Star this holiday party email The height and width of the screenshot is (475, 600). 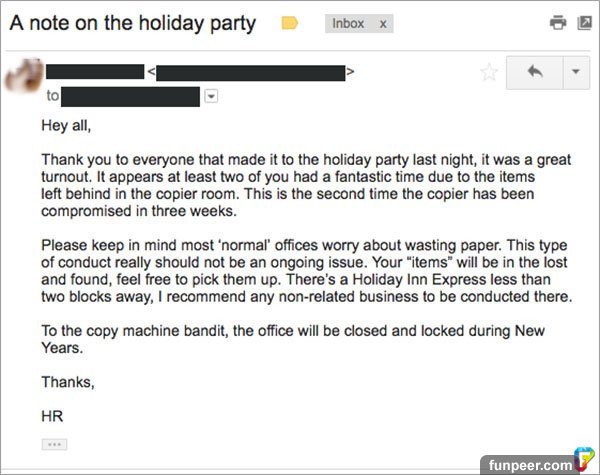point(489,72)
